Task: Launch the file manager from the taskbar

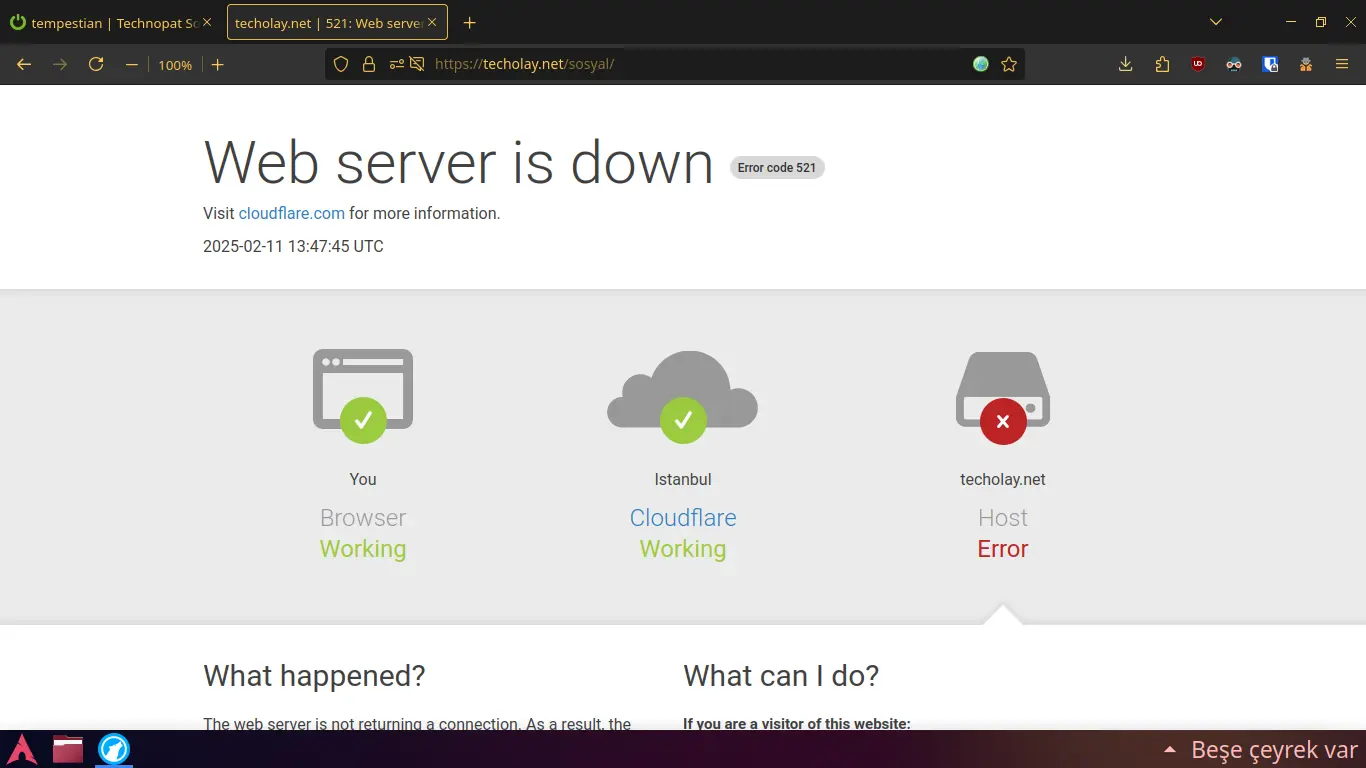Action: click(x=68, y=749)
